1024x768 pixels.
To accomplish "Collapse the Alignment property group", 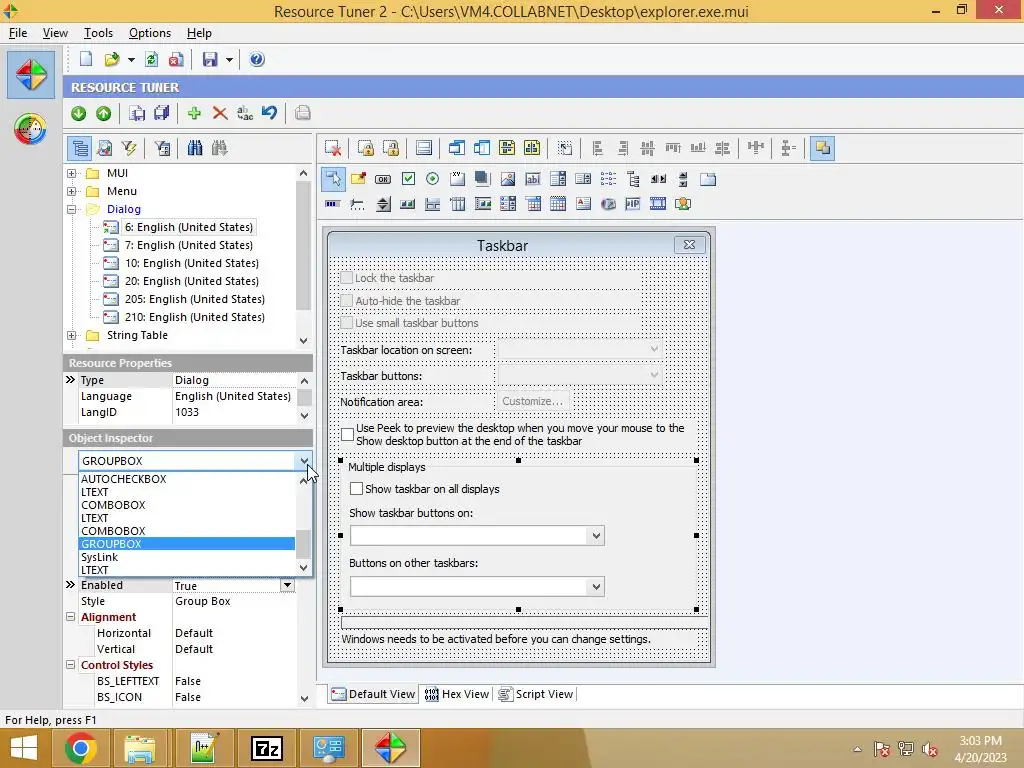I will (x=71, y=617).
